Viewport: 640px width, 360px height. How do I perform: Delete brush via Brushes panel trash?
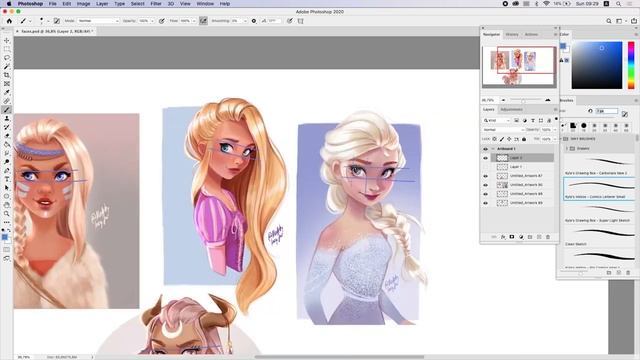click(628, 272)
